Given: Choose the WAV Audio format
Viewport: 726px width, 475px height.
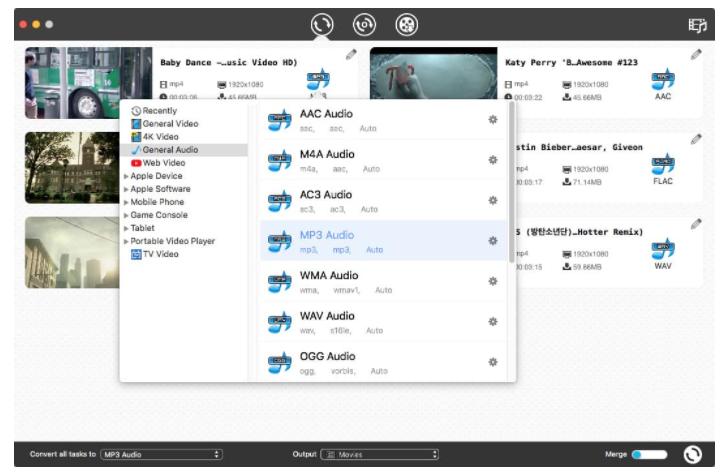Looking at the screenshot, I should tap(383, 322).
